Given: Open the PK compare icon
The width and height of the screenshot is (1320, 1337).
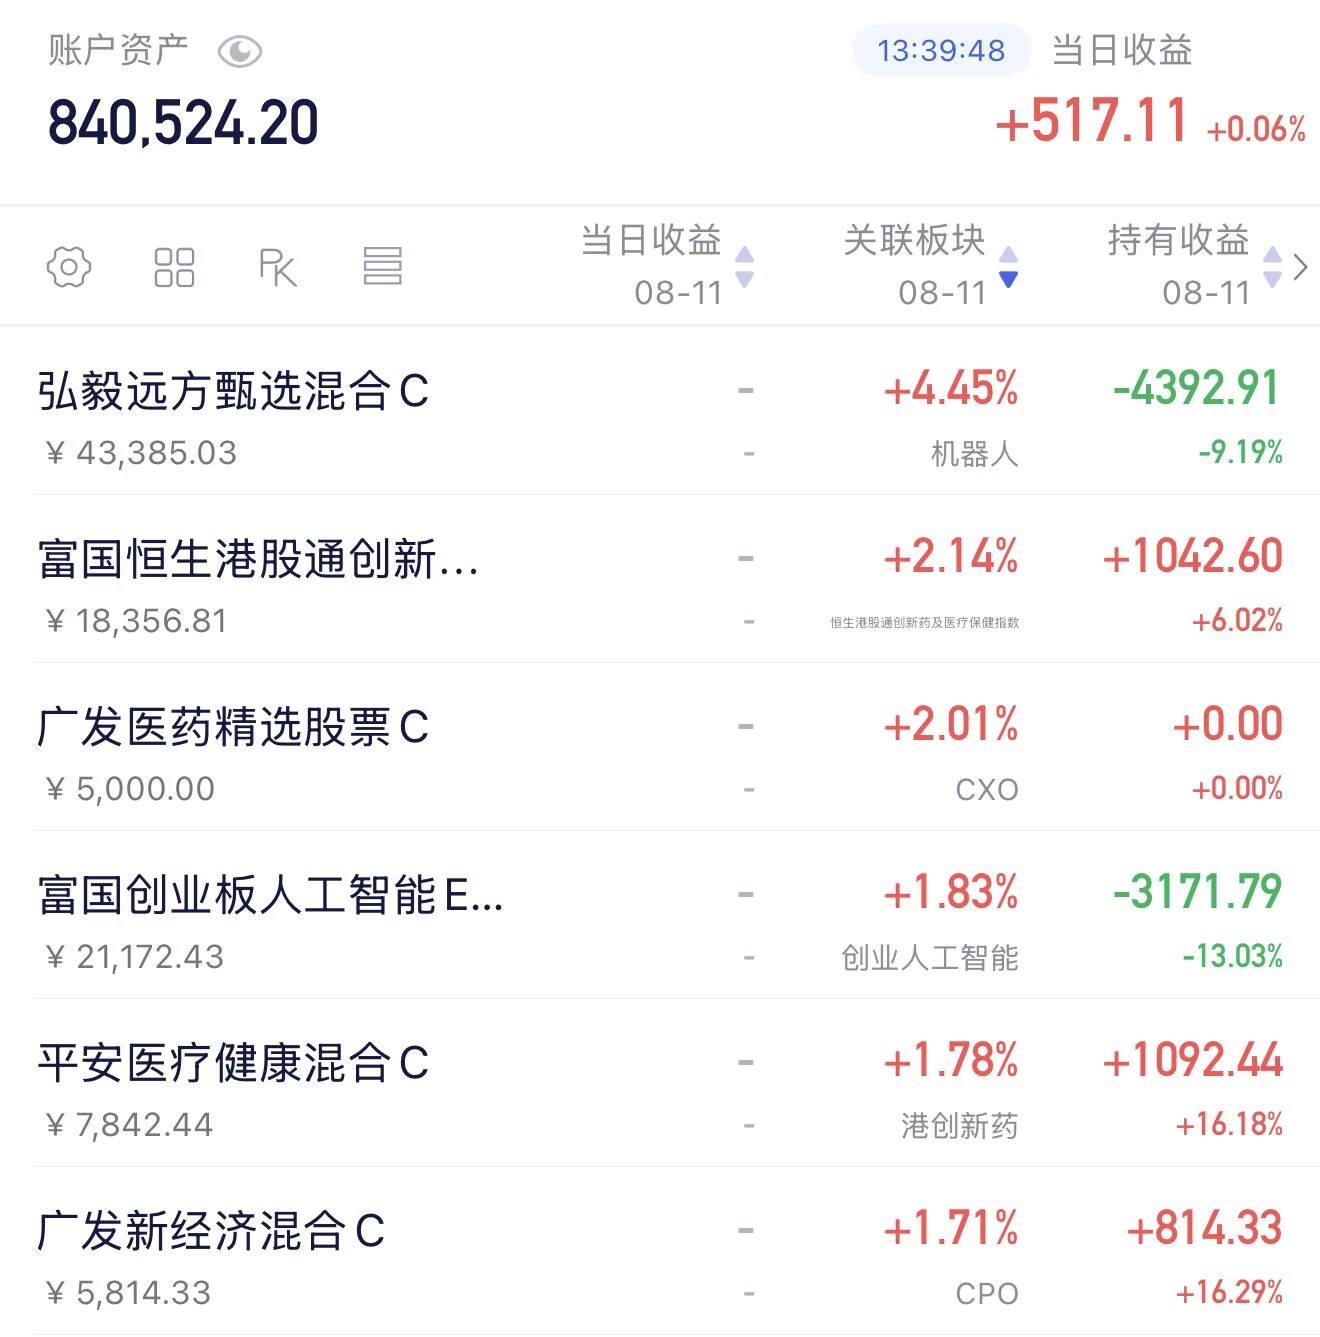Looking at the screenshot, I should click(x=278, y=267).
